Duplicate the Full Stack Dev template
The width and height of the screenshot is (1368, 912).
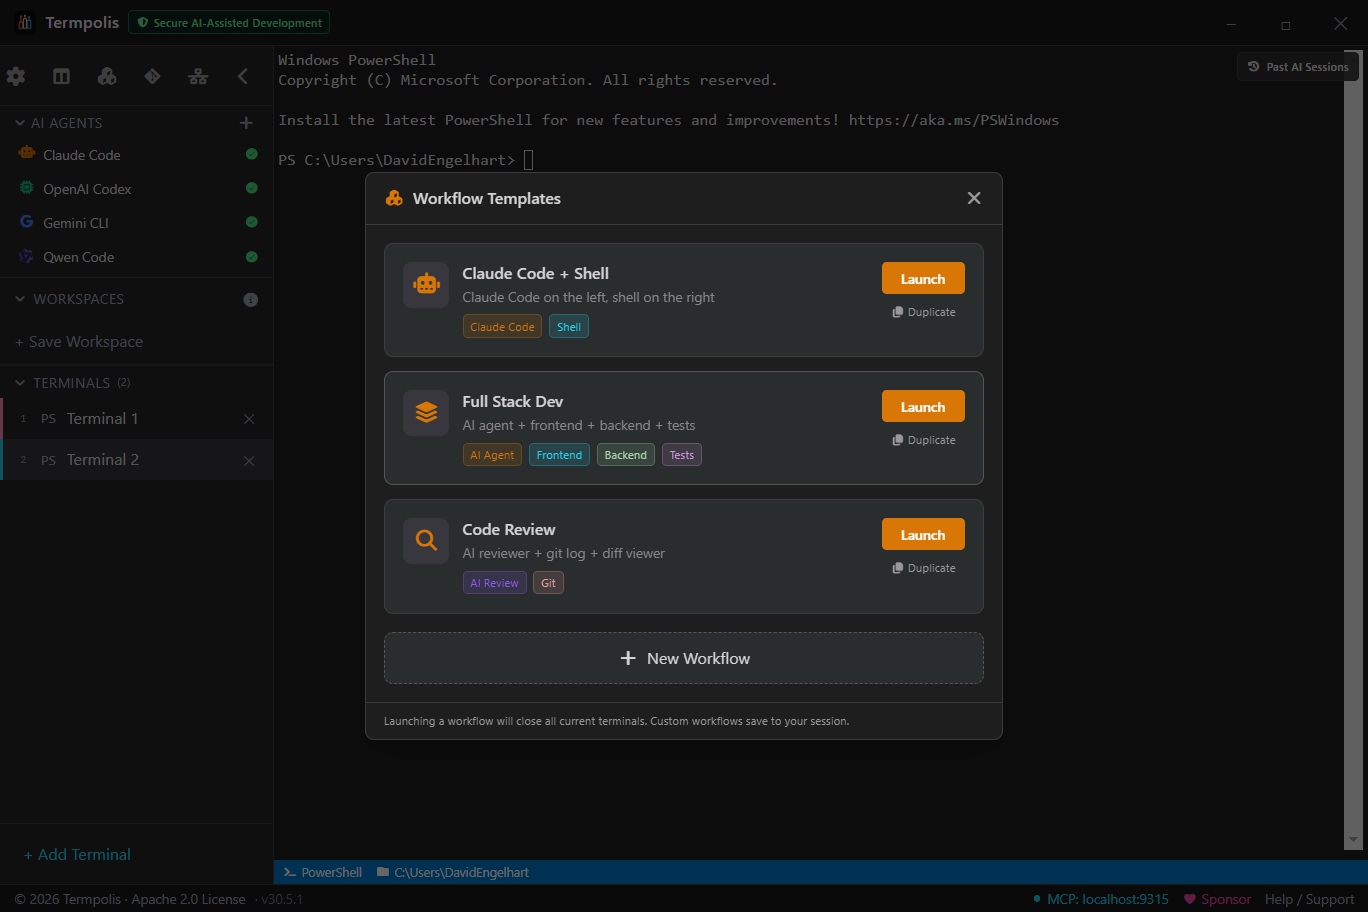pyautogui.click(x=924, y=440)
